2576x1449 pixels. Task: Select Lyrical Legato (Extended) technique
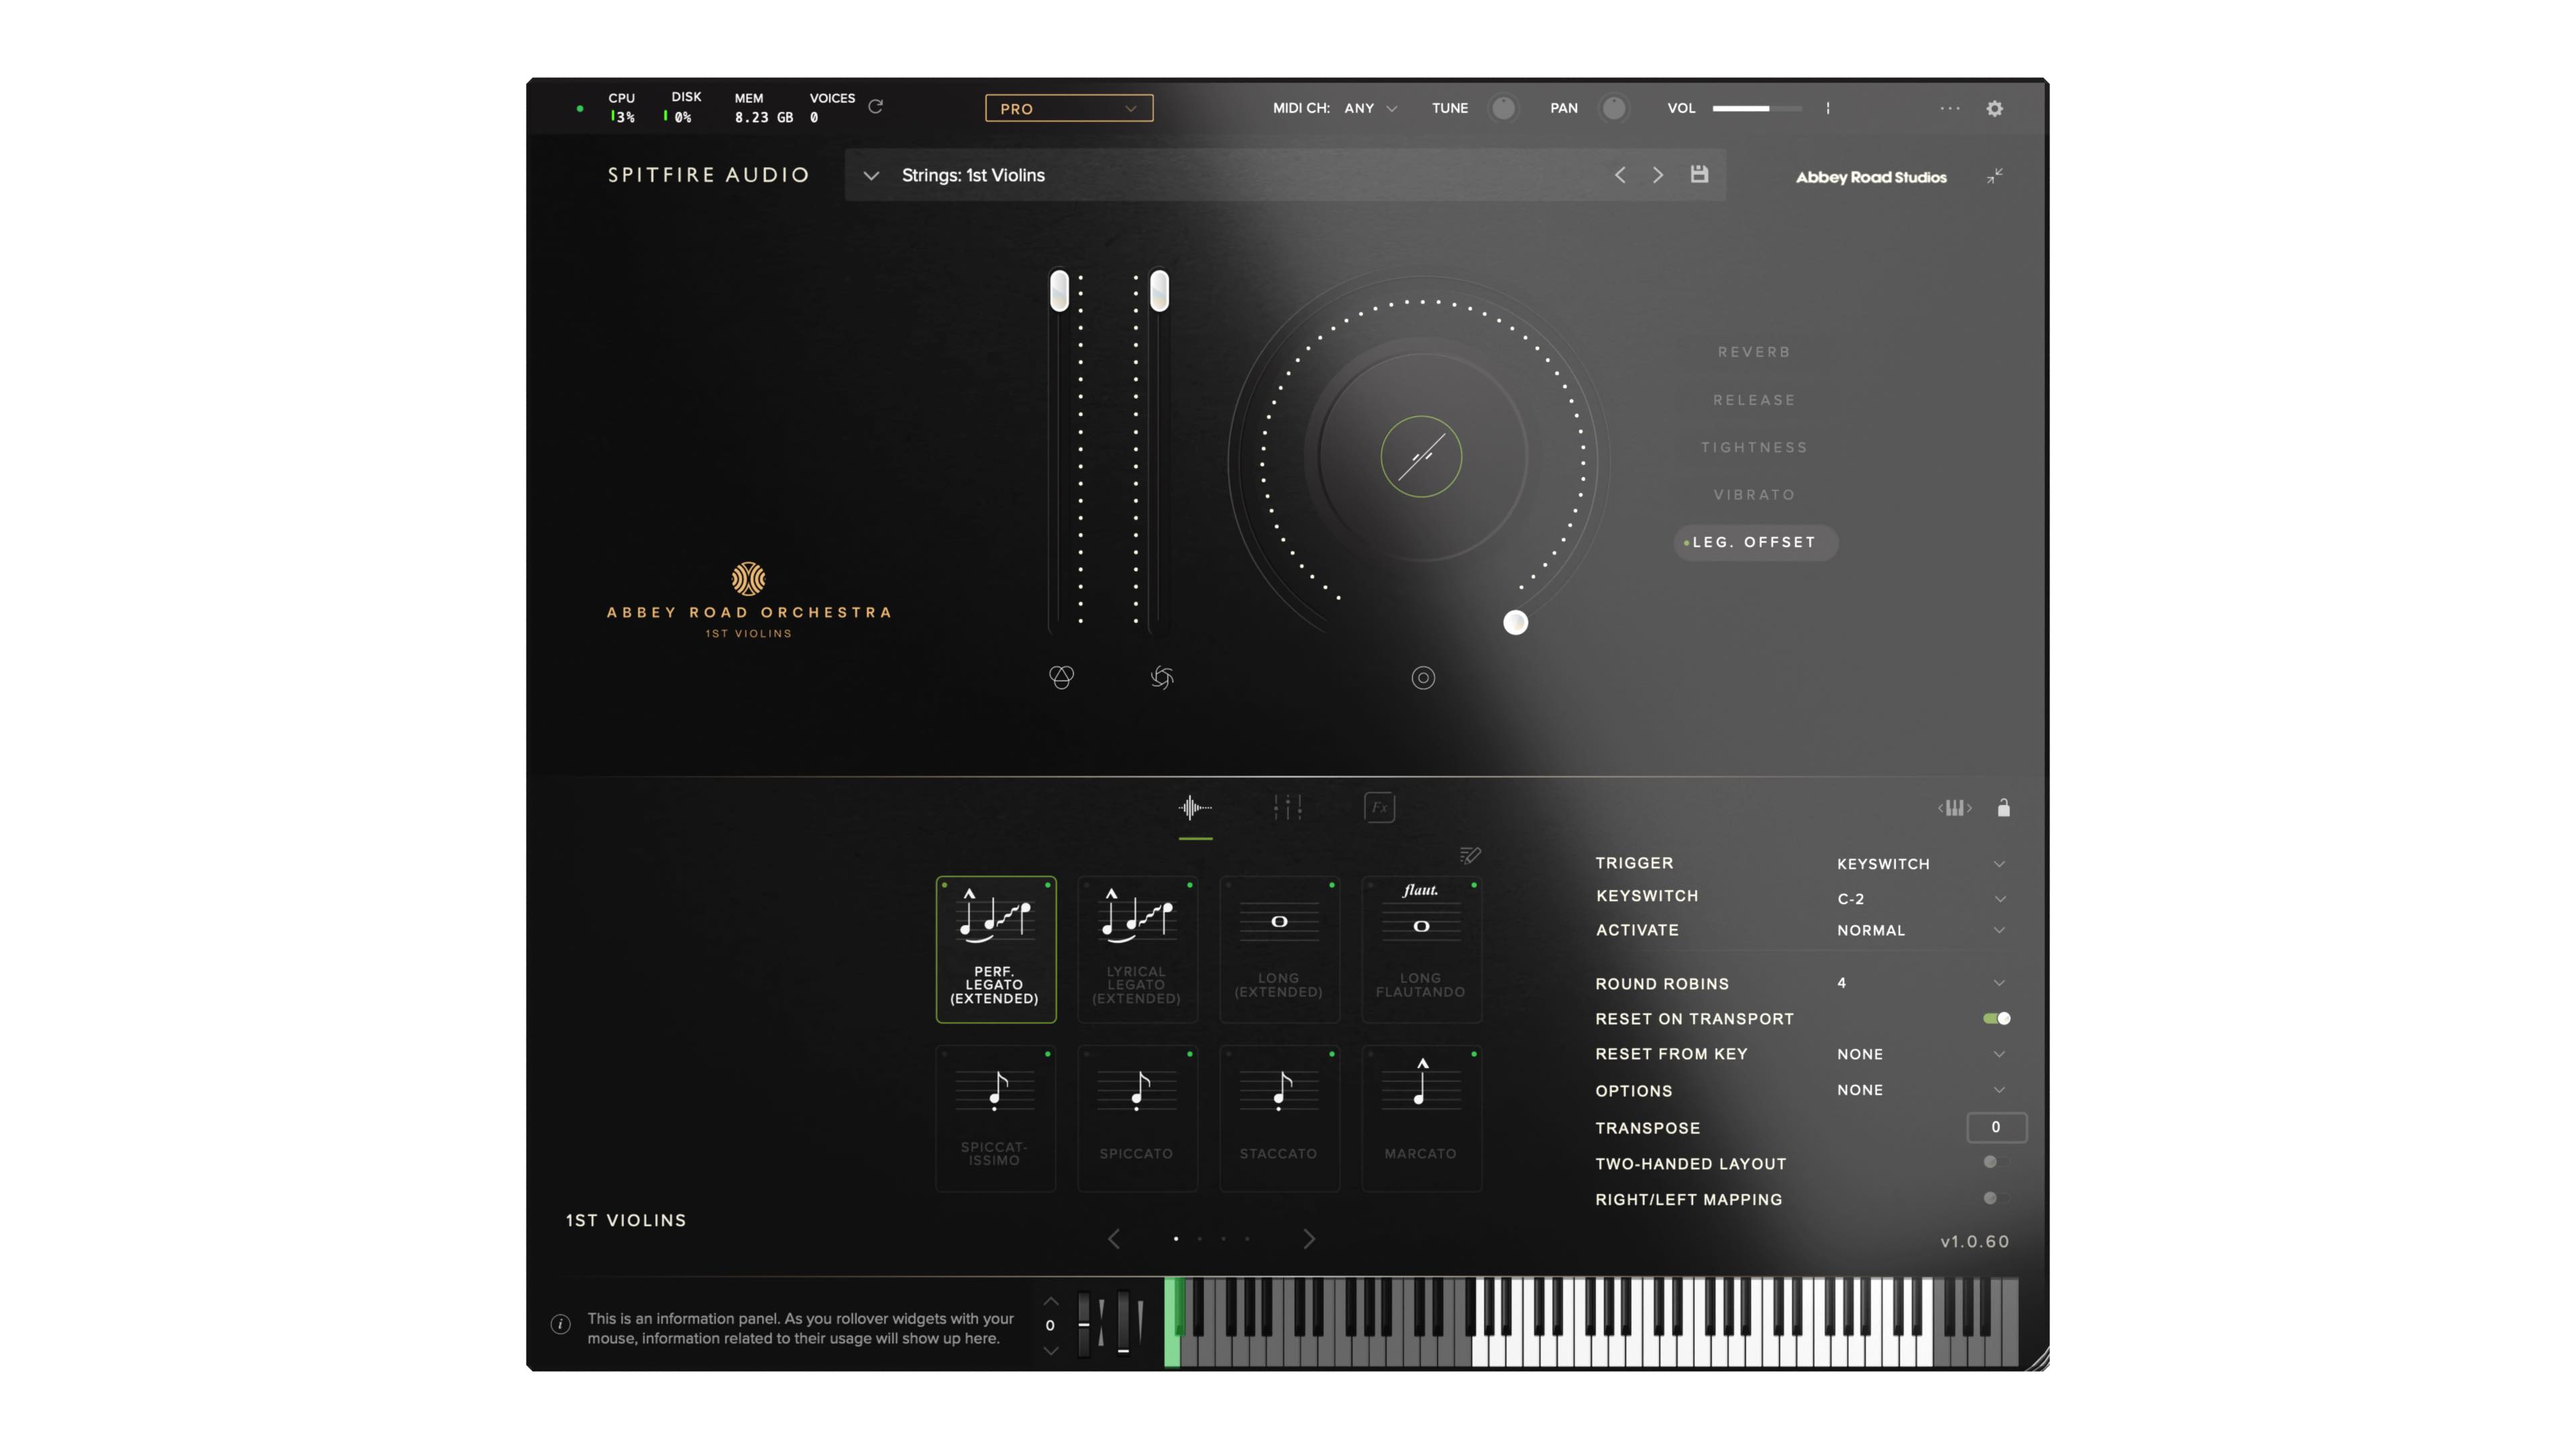point(1137,950)
